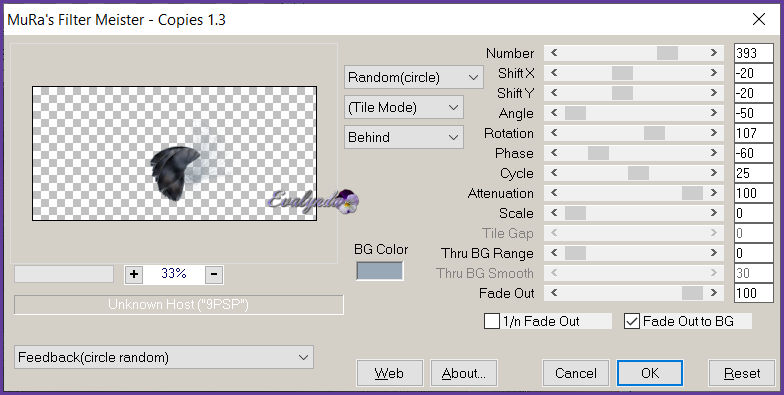The image size is (784, 395).
Task: Increase Angle with right arrow
Action: pos(714,113)
